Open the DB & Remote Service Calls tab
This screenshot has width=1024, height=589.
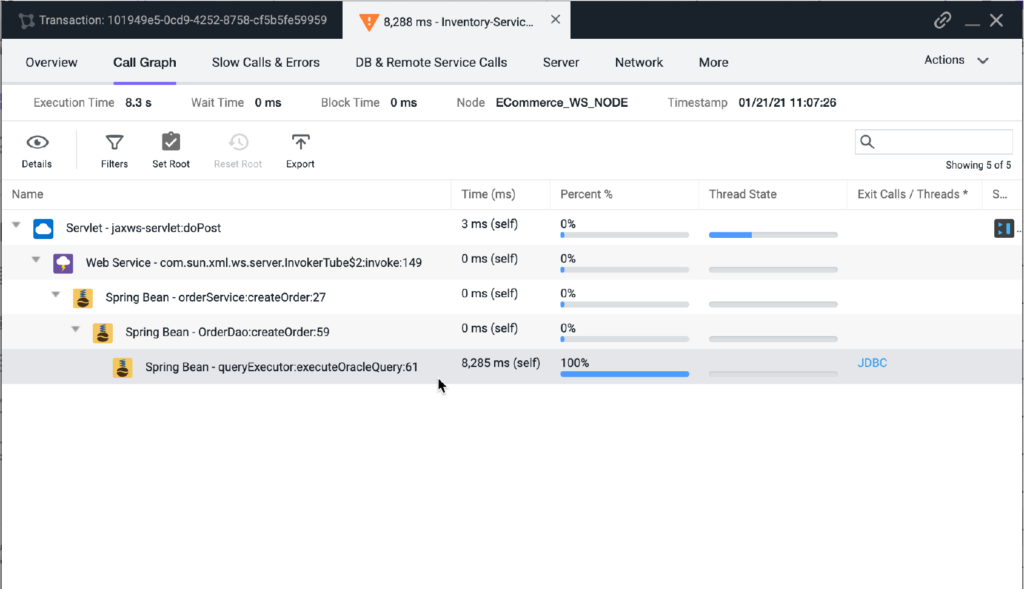(431, 62)
